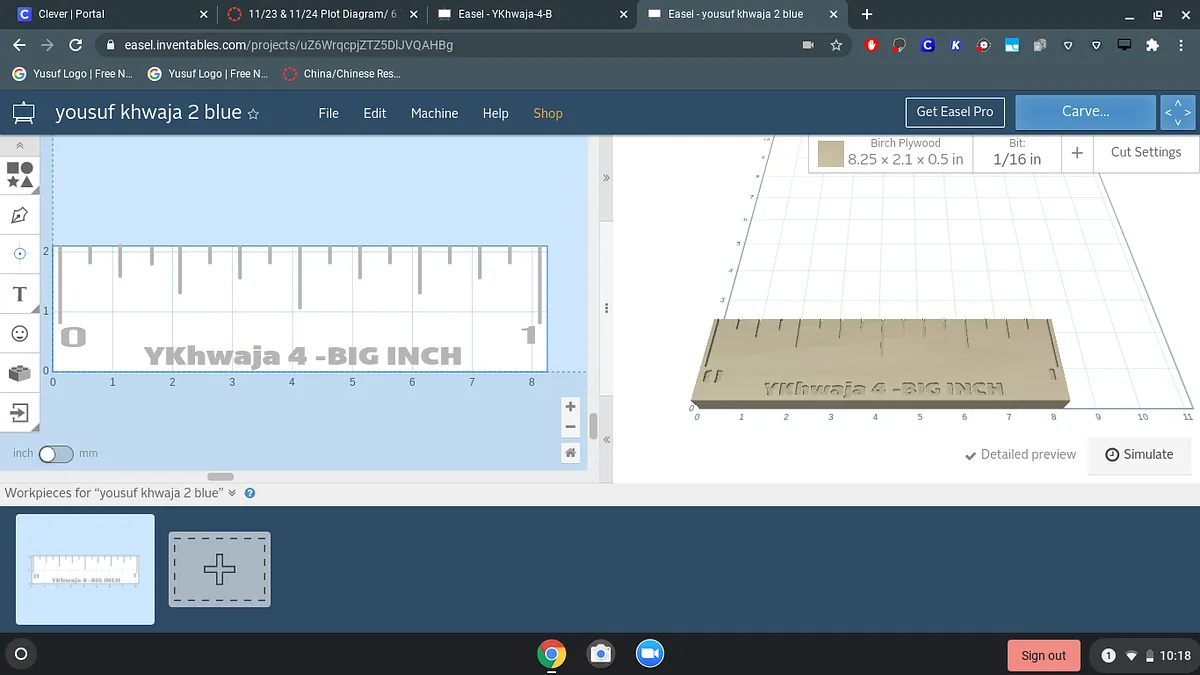Open the Apps brick icon

(20, 372)
